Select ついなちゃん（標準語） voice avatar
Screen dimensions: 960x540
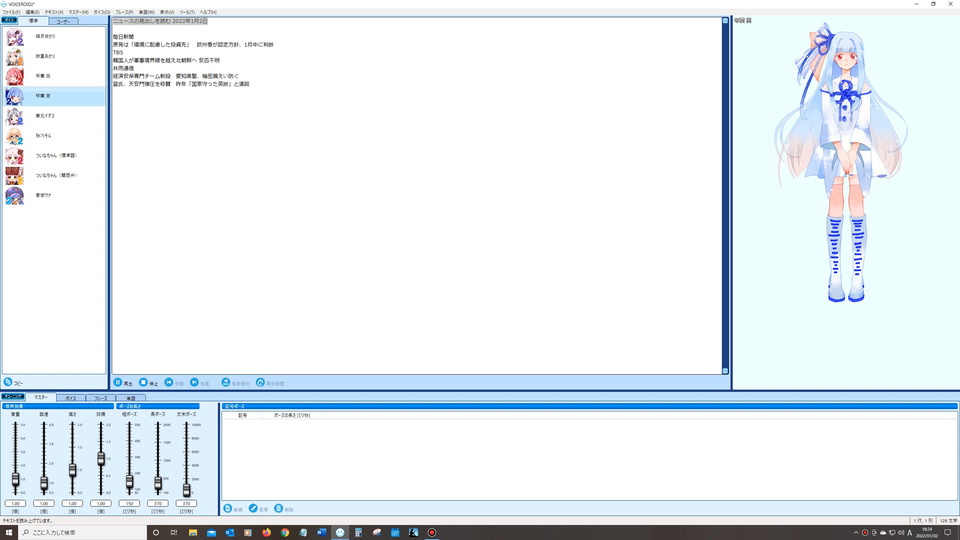pyautogui.click(x=15, y=156)
